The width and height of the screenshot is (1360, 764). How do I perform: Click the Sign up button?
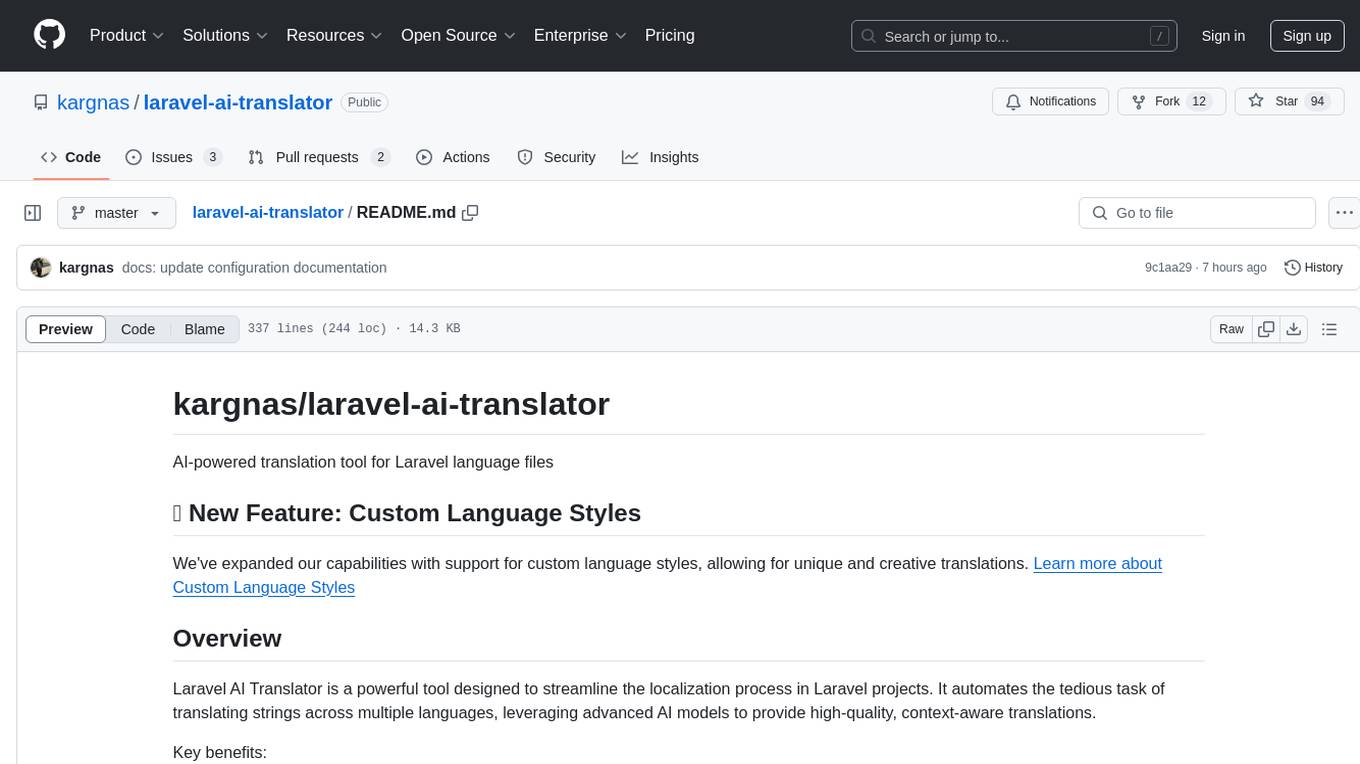(x=1307, y=36)
